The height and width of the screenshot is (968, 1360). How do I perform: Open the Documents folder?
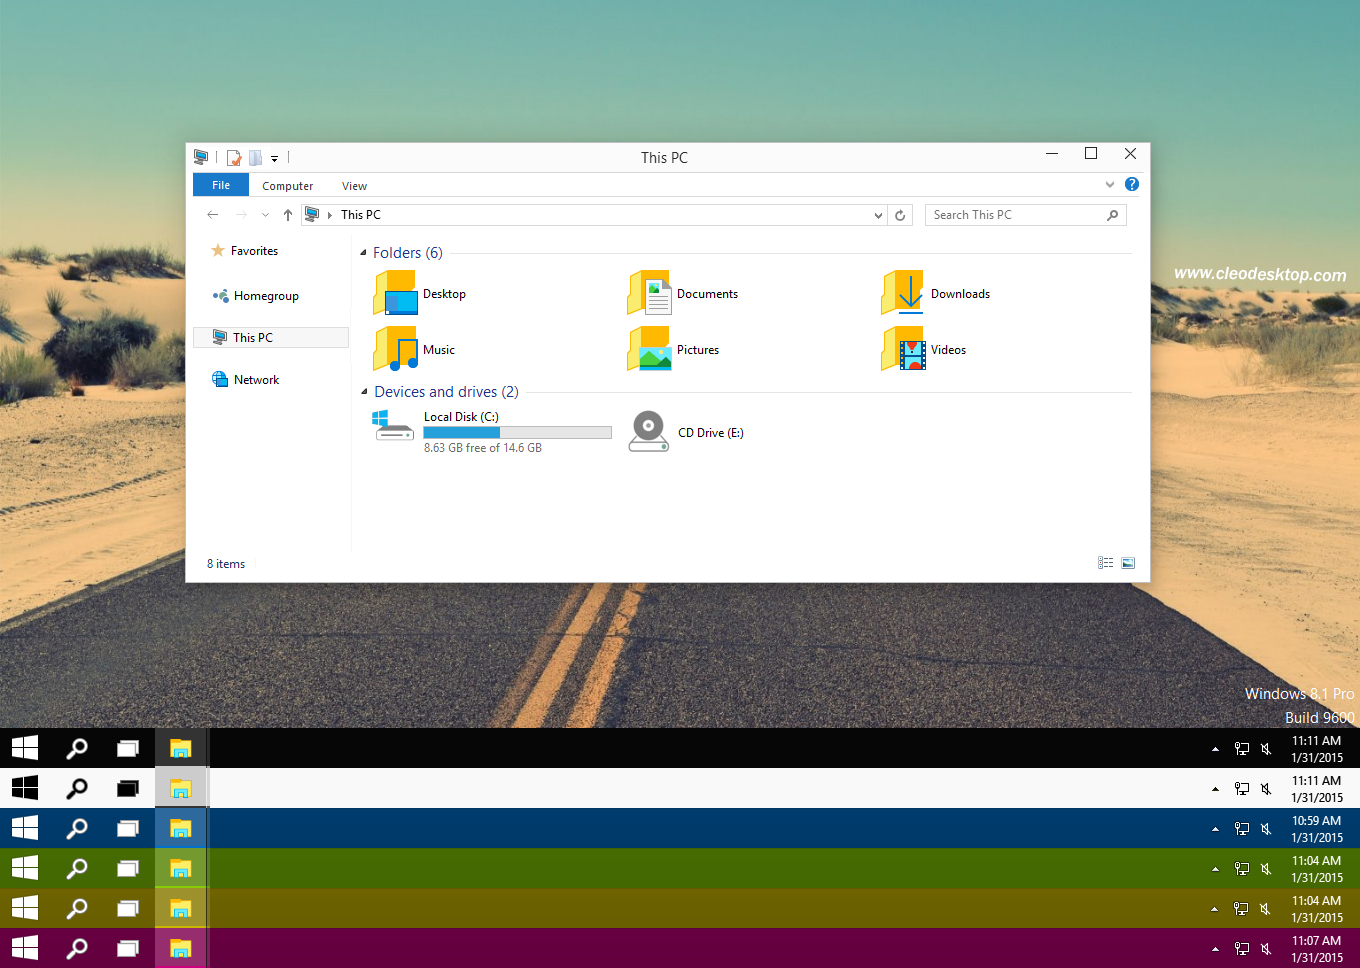click(x=707, y=293)
